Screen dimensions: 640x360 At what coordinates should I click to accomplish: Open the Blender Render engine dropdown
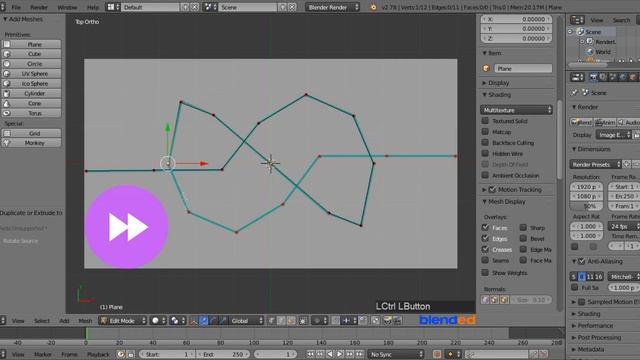click(333, 7)
